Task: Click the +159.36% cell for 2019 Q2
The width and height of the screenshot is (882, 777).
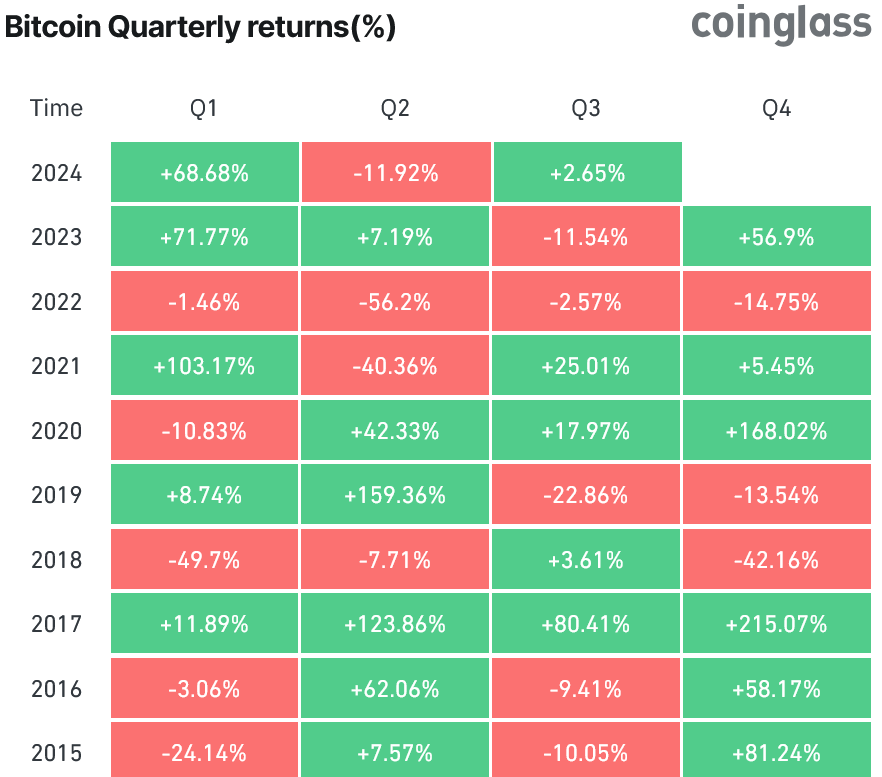Action: tap(395, 495)
